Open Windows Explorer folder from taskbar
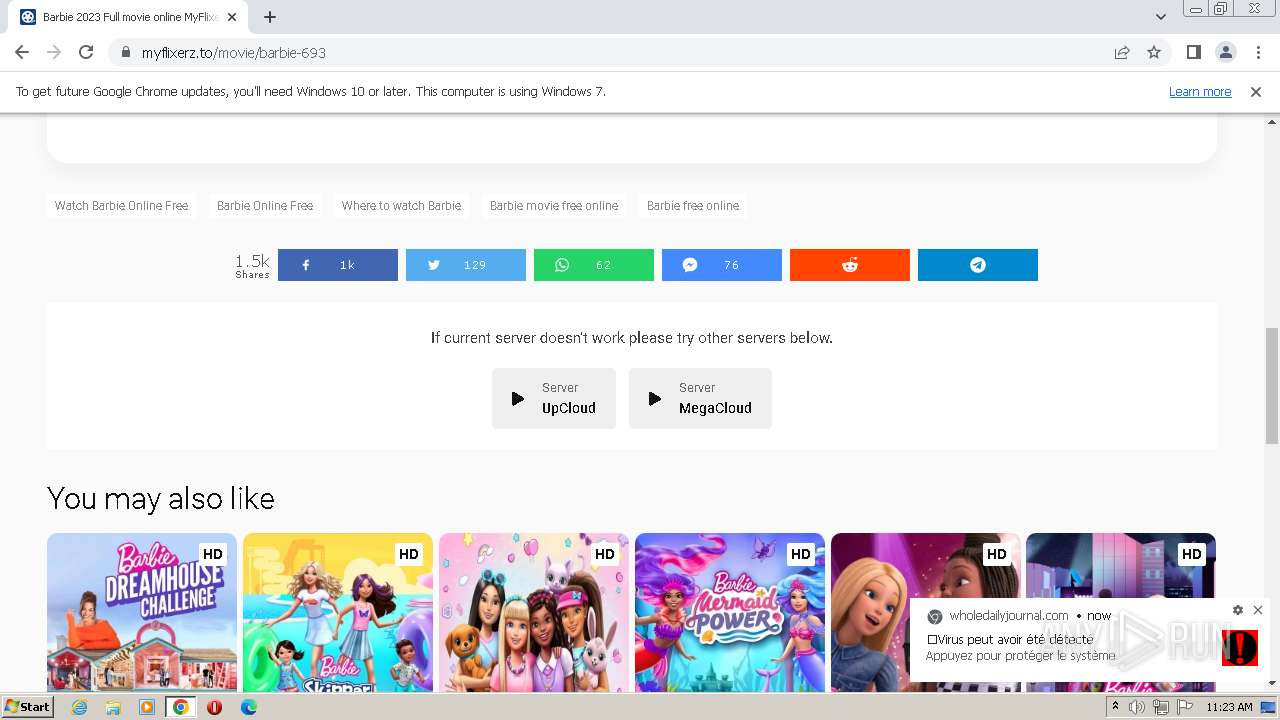Image resolution: width=1280 pixels, height=720 pixels. [113, 707]
